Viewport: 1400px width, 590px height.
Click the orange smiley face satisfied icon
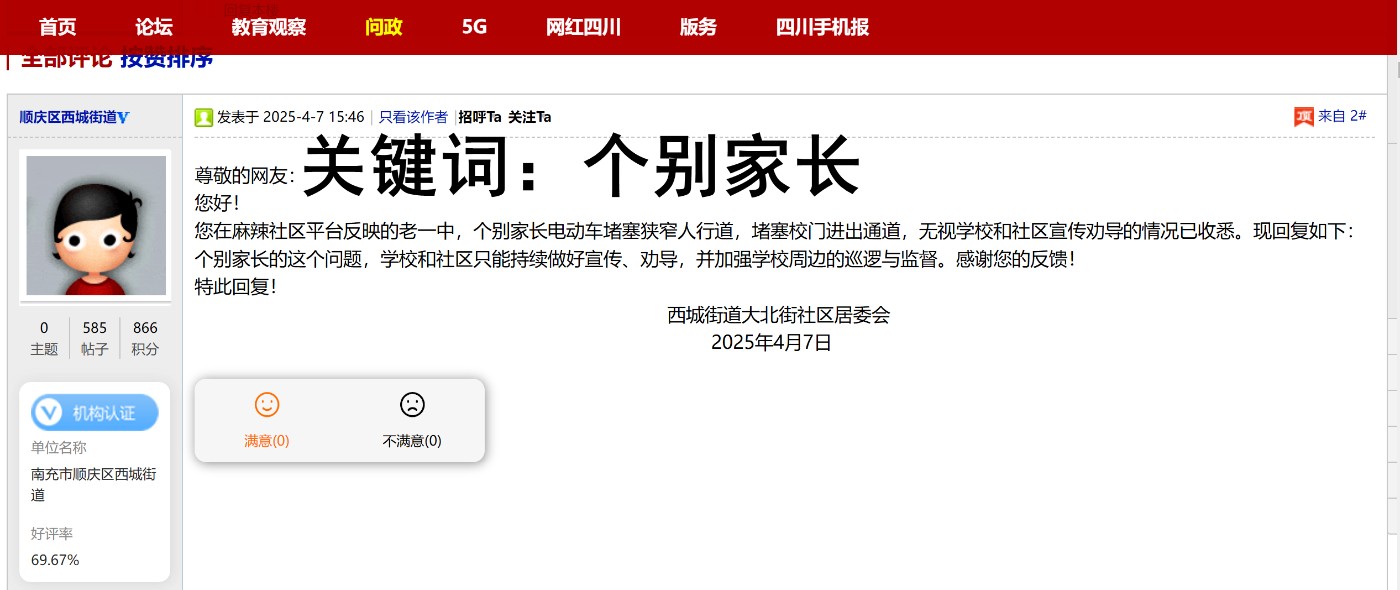tap(267, 405)
